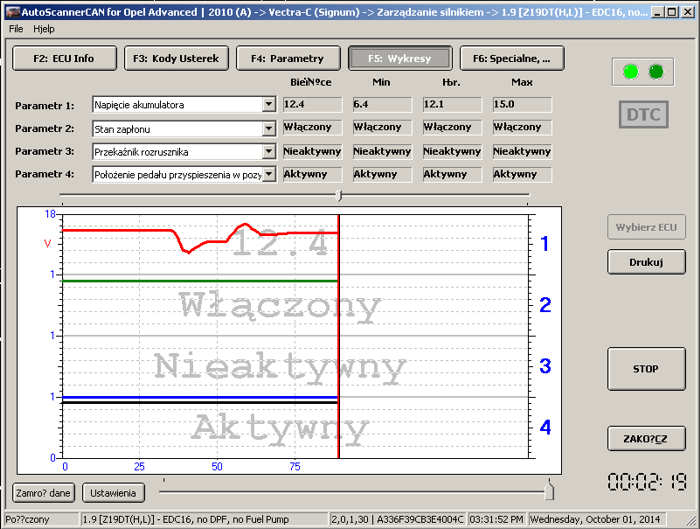Open the Parametr 1 battery voltage dropdown
This screenshot has width=700, height=529.
269,104
